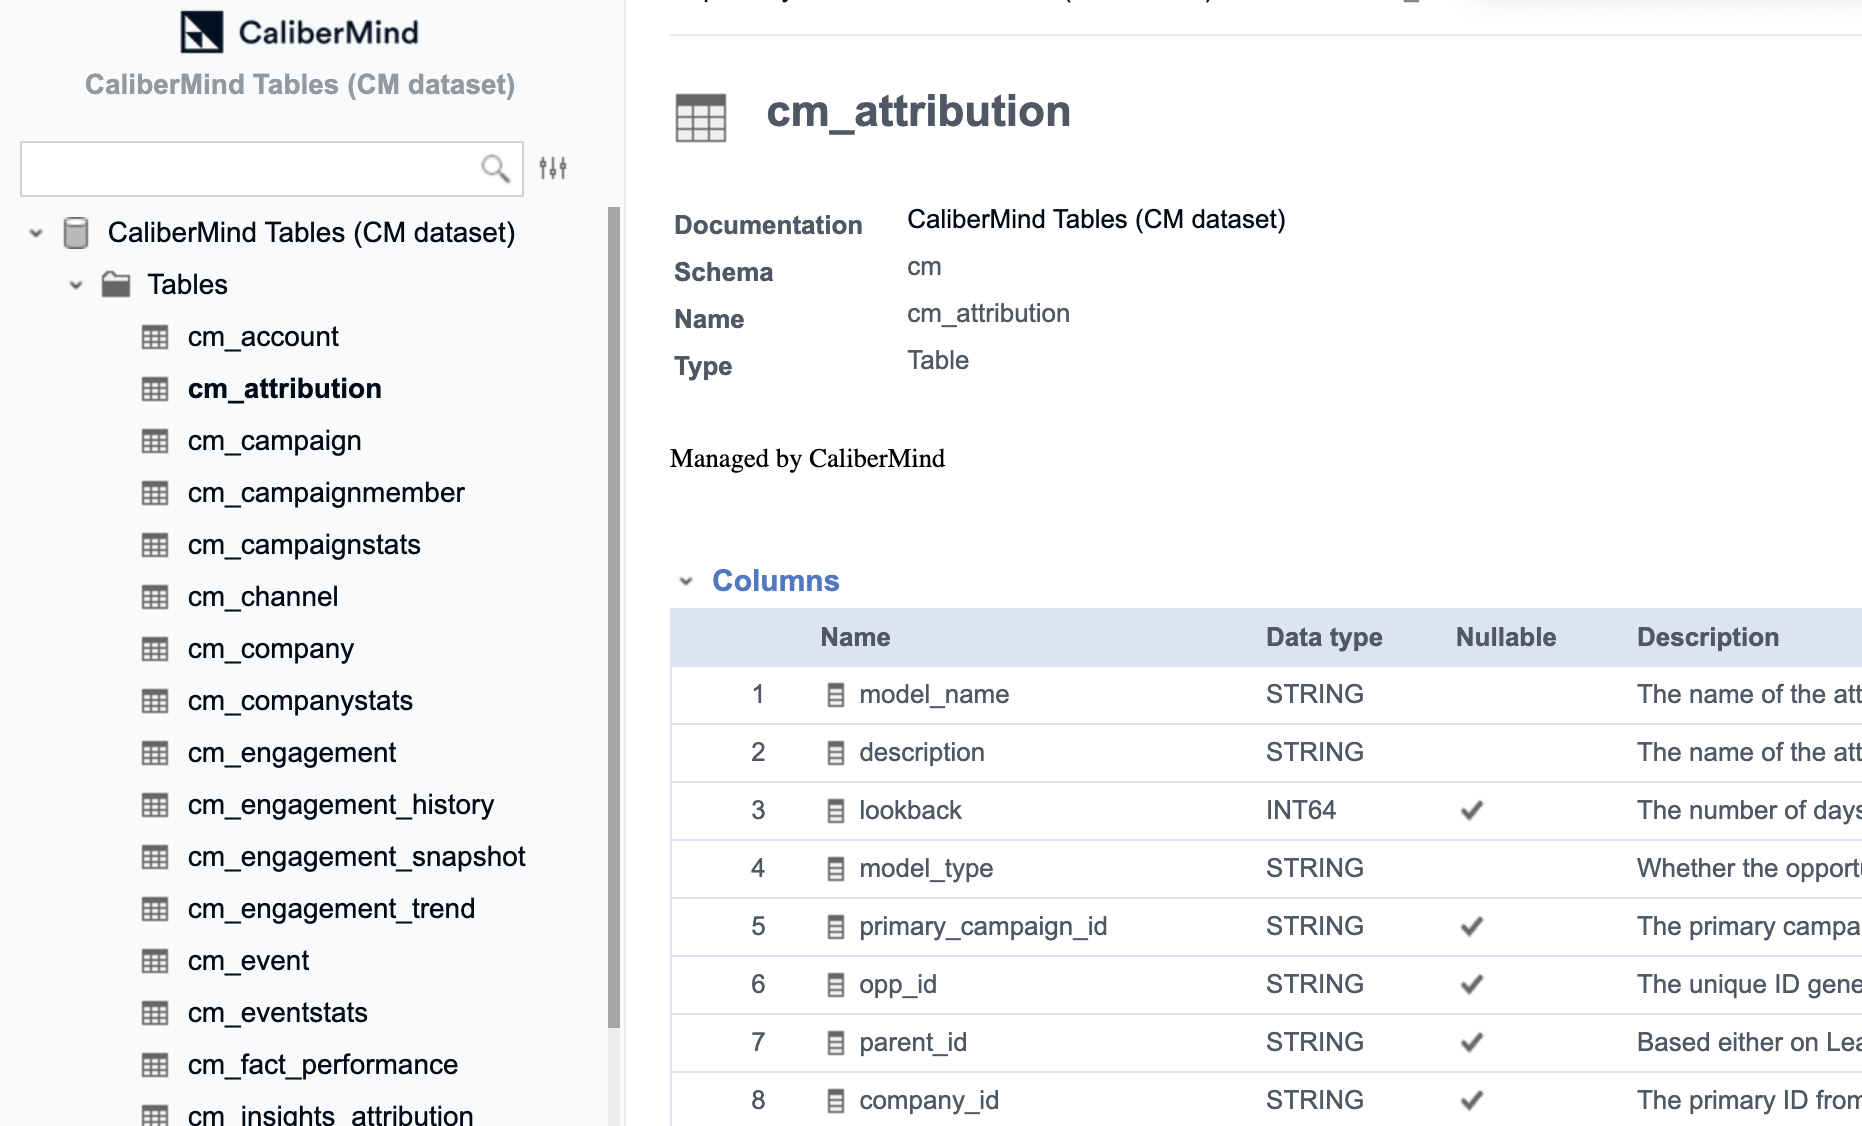1862x1126 pixels.
Task: Open the search filter settings sliders icon
Action: [553, 168]
